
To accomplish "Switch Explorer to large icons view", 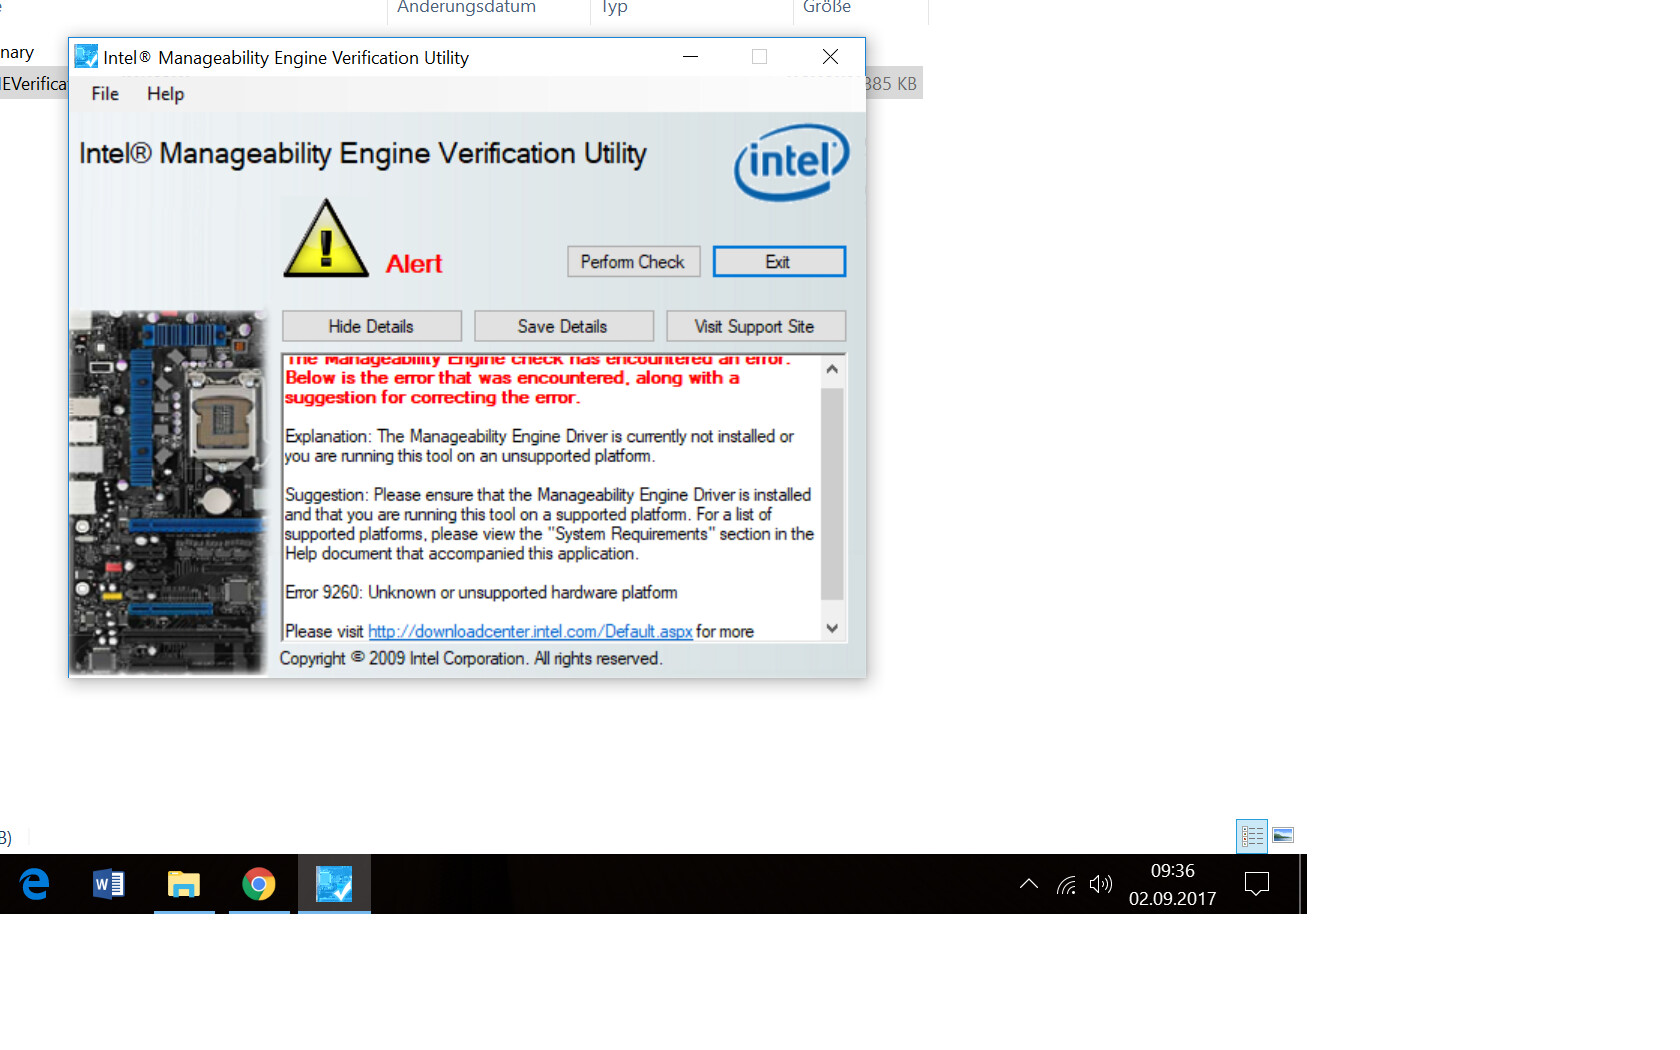I will (1283, 835).
